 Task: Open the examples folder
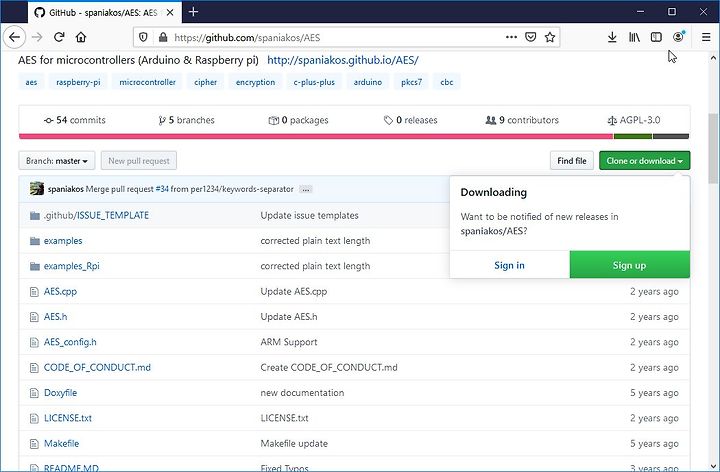tap(63, 241)
